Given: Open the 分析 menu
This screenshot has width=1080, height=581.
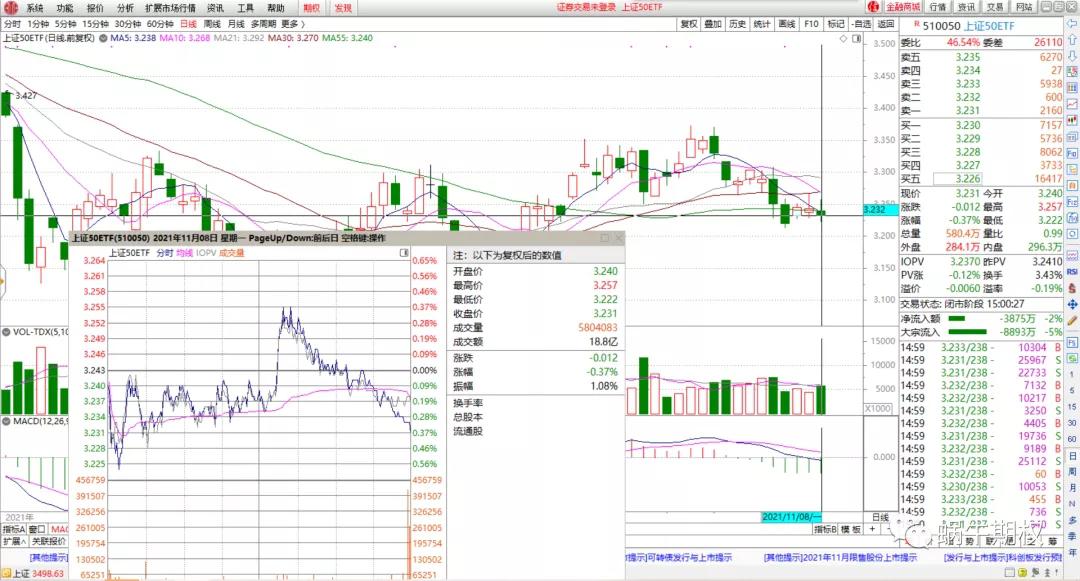Looking at the screenshot, I should tap(125, 8).
